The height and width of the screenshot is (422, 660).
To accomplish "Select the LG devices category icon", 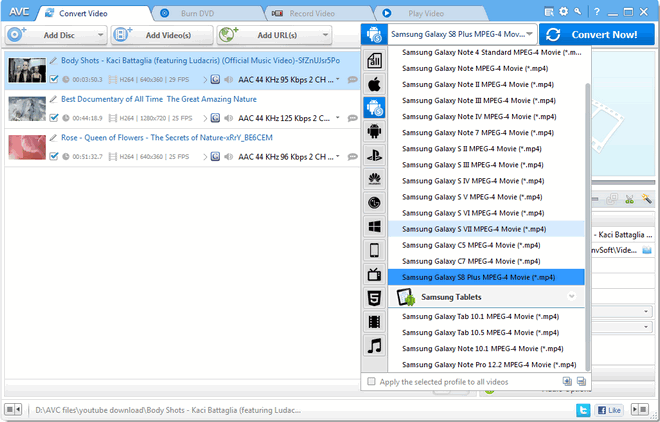I will click(374, 203).
